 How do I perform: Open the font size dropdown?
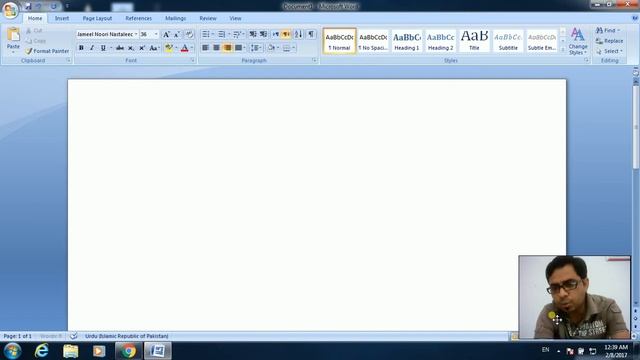[x=156, y=34]
